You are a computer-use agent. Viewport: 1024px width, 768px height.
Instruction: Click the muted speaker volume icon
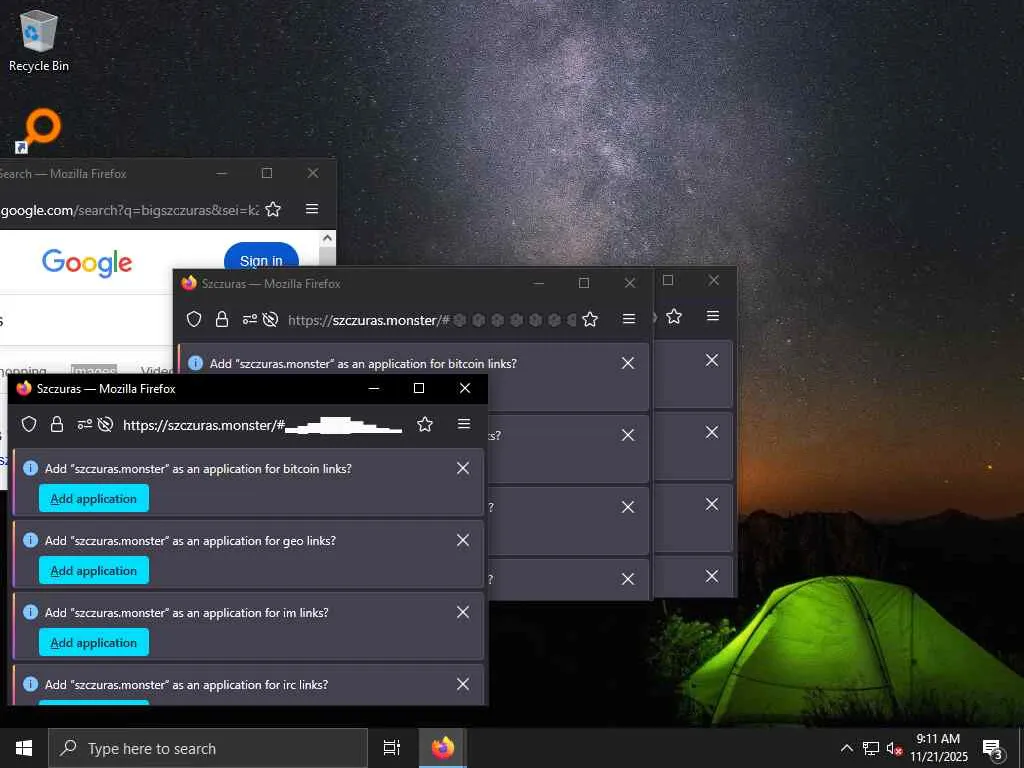(x=894, y=748)
